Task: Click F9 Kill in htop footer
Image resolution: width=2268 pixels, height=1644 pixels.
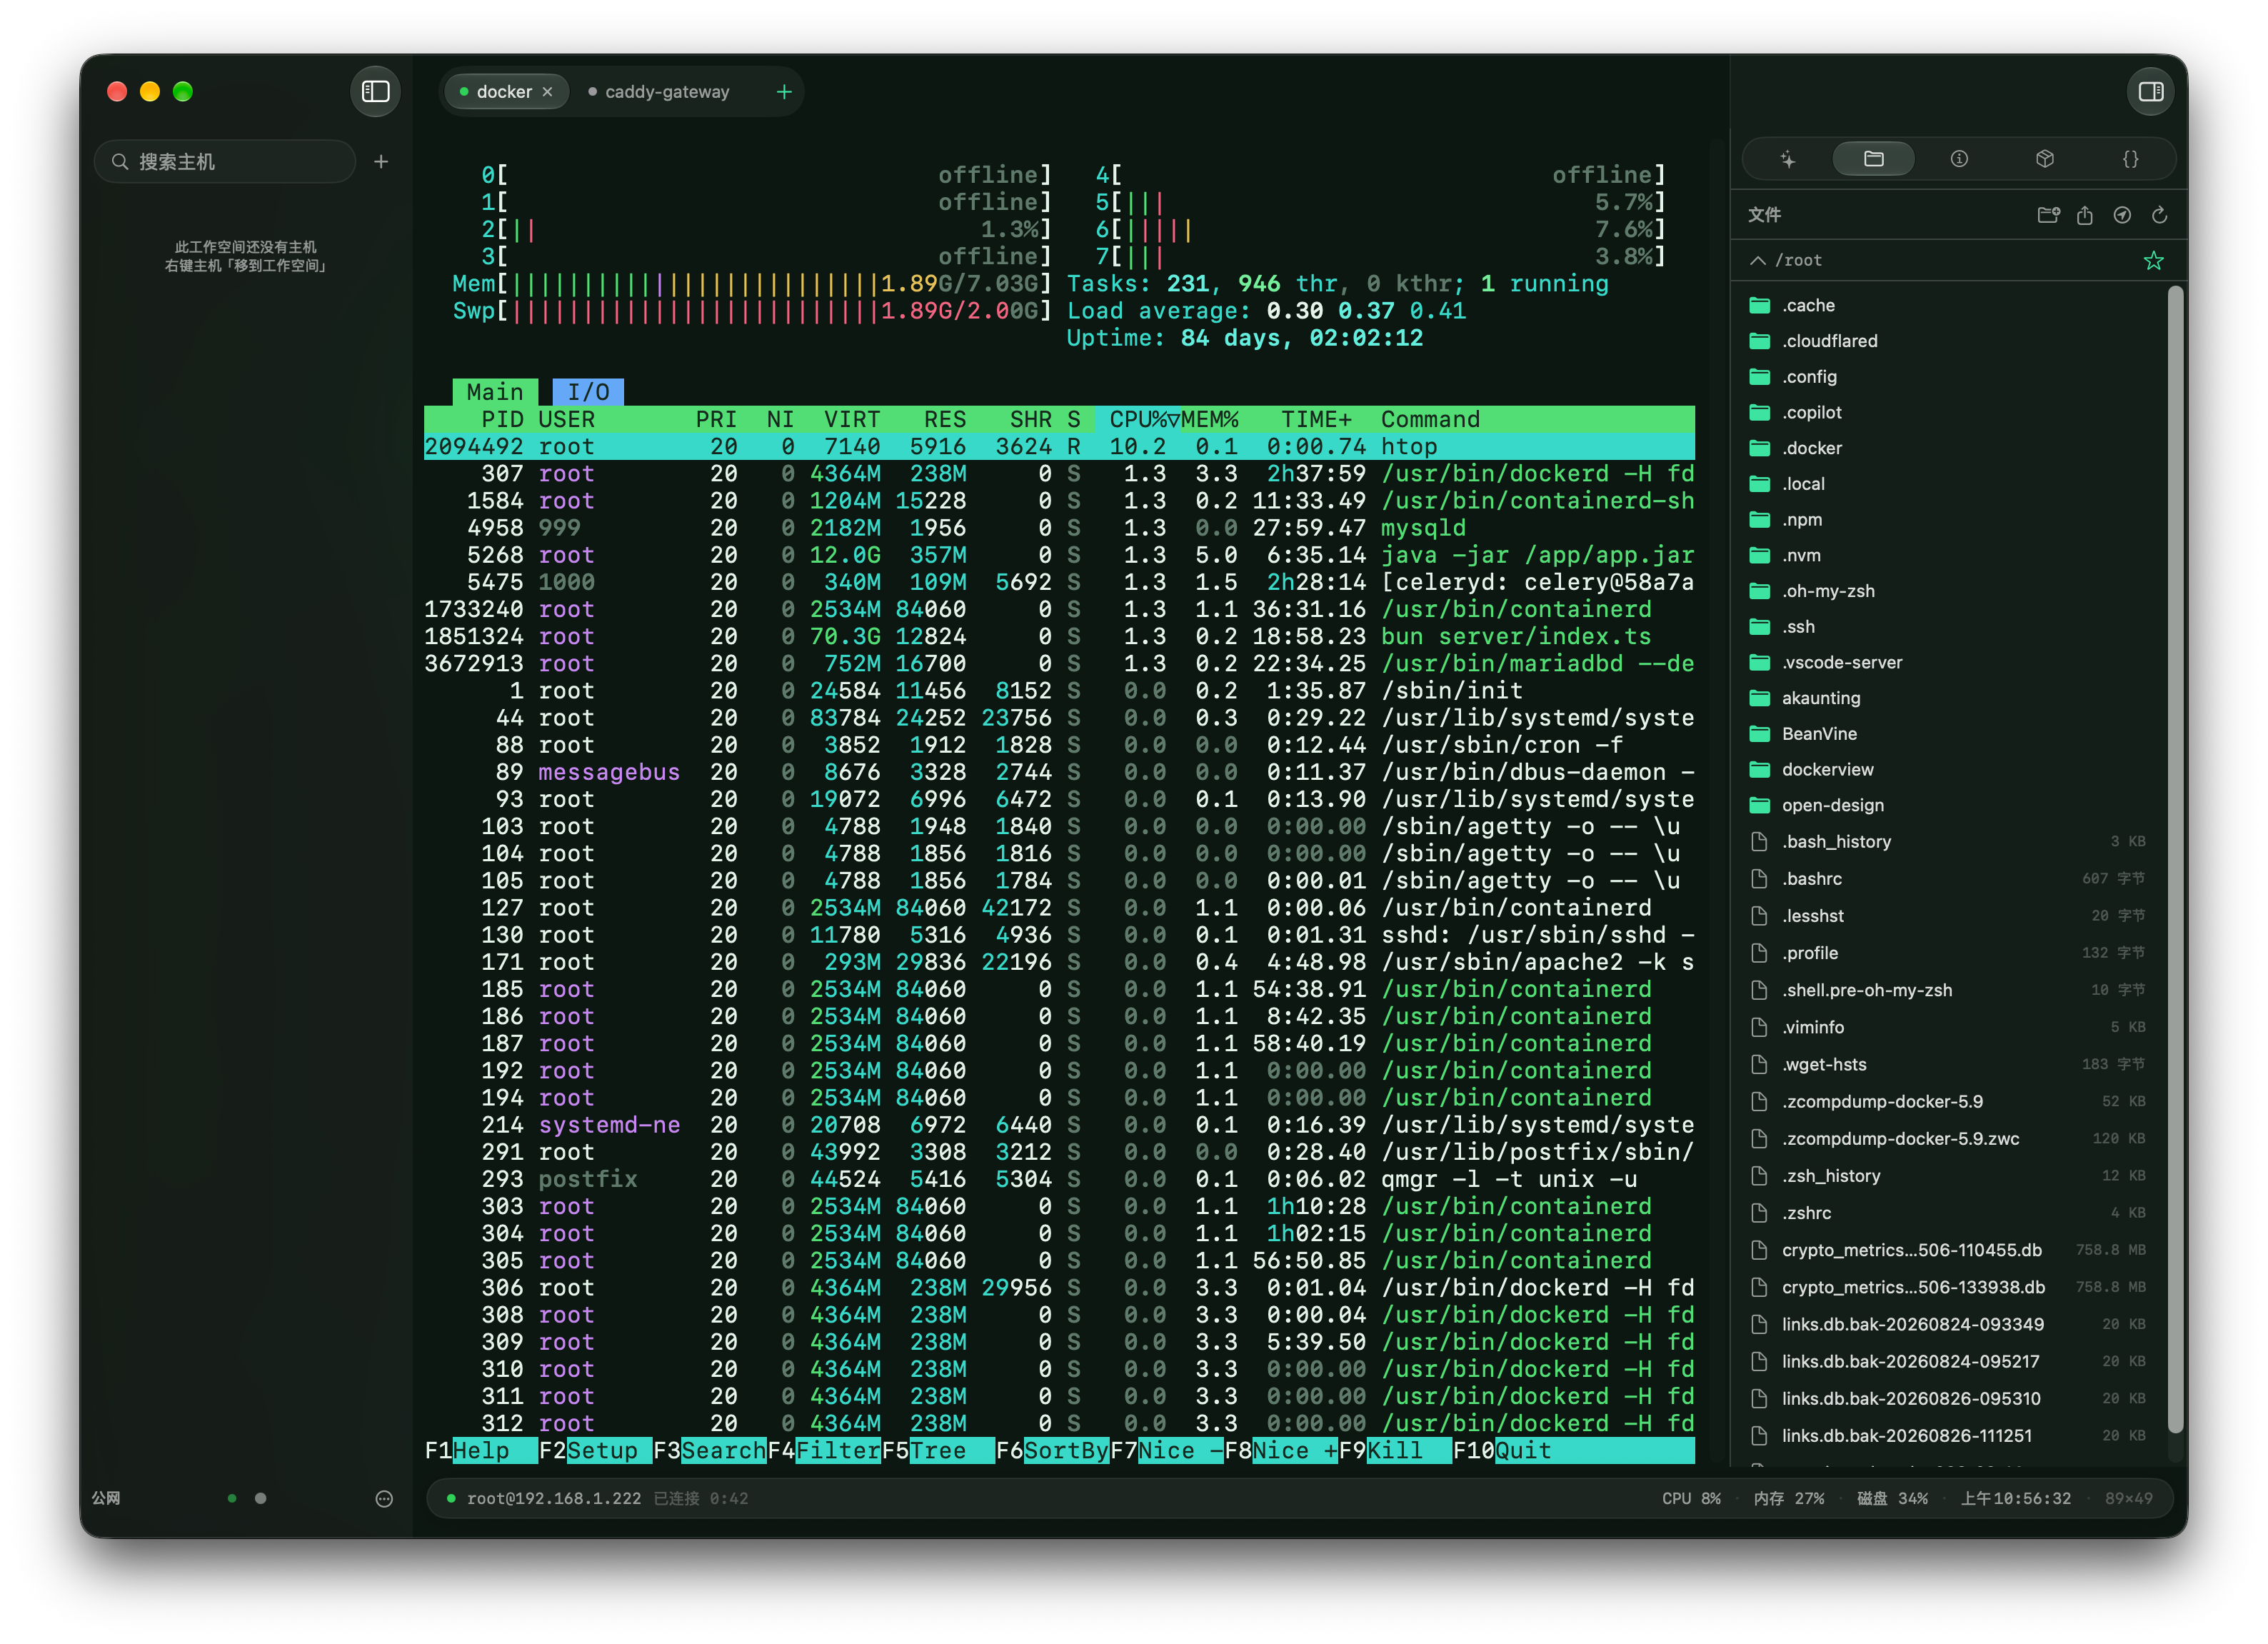Action: pos(1395,1451)
